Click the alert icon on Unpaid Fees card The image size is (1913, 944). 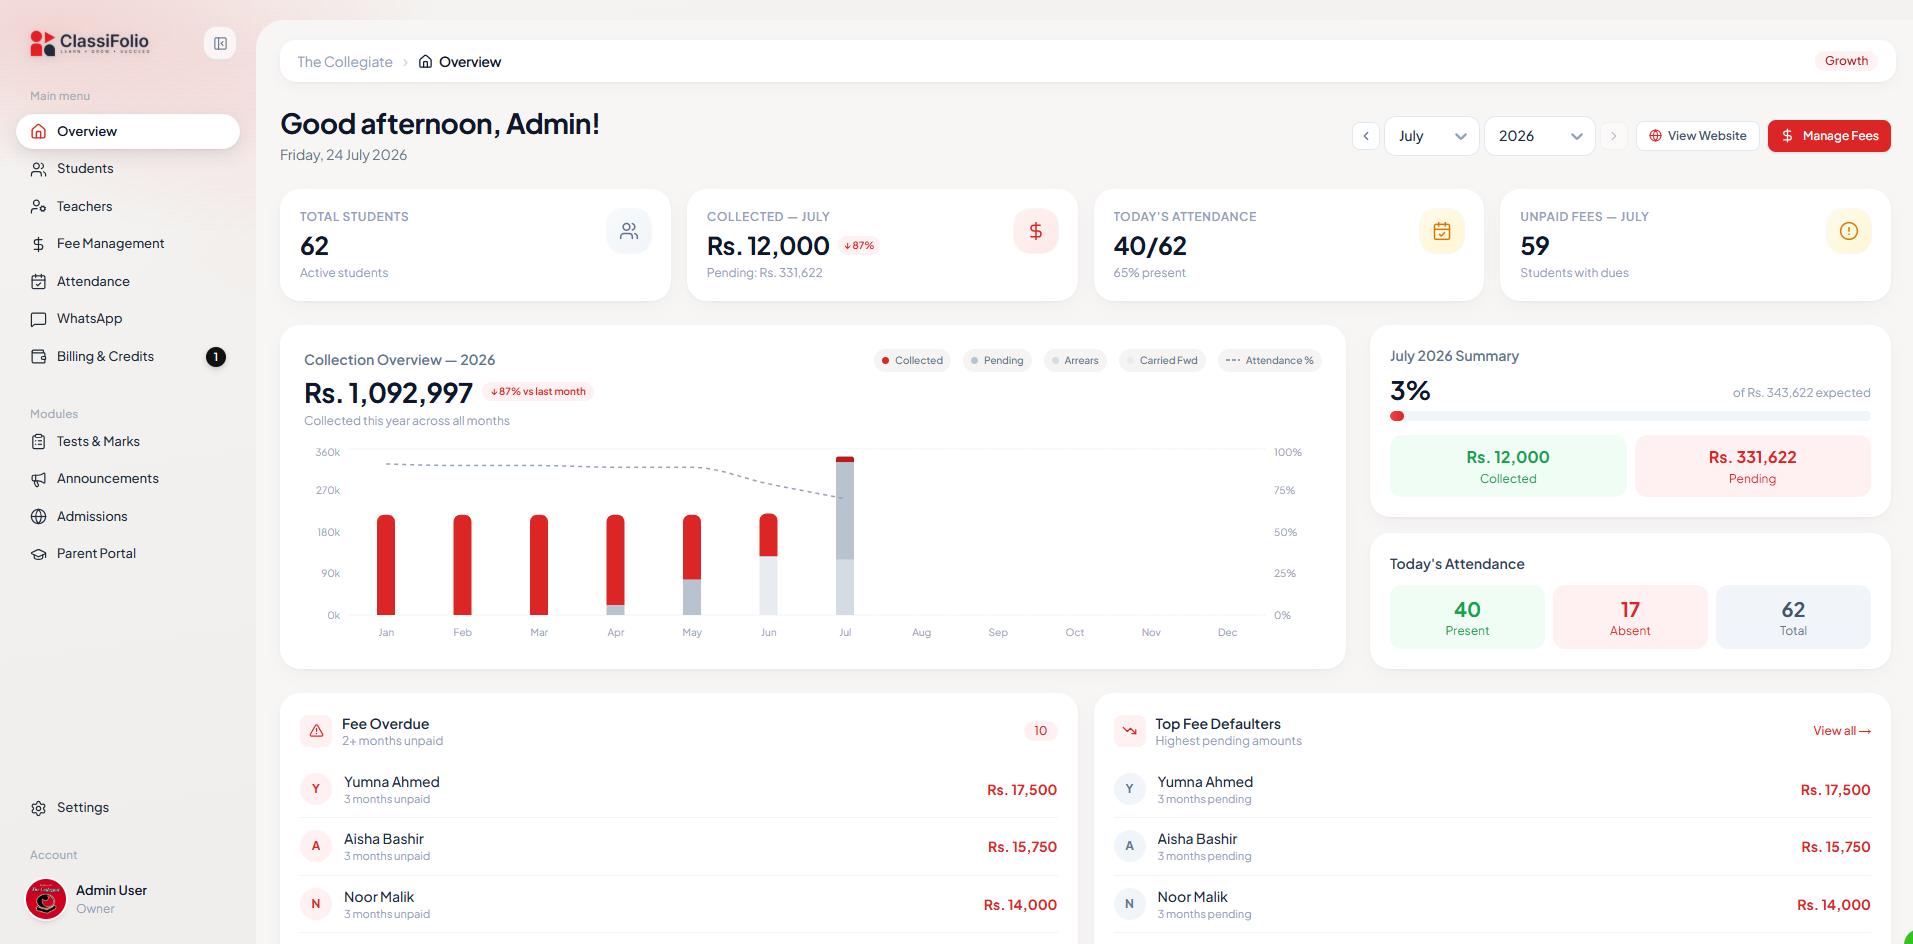tap(1849, 231)
